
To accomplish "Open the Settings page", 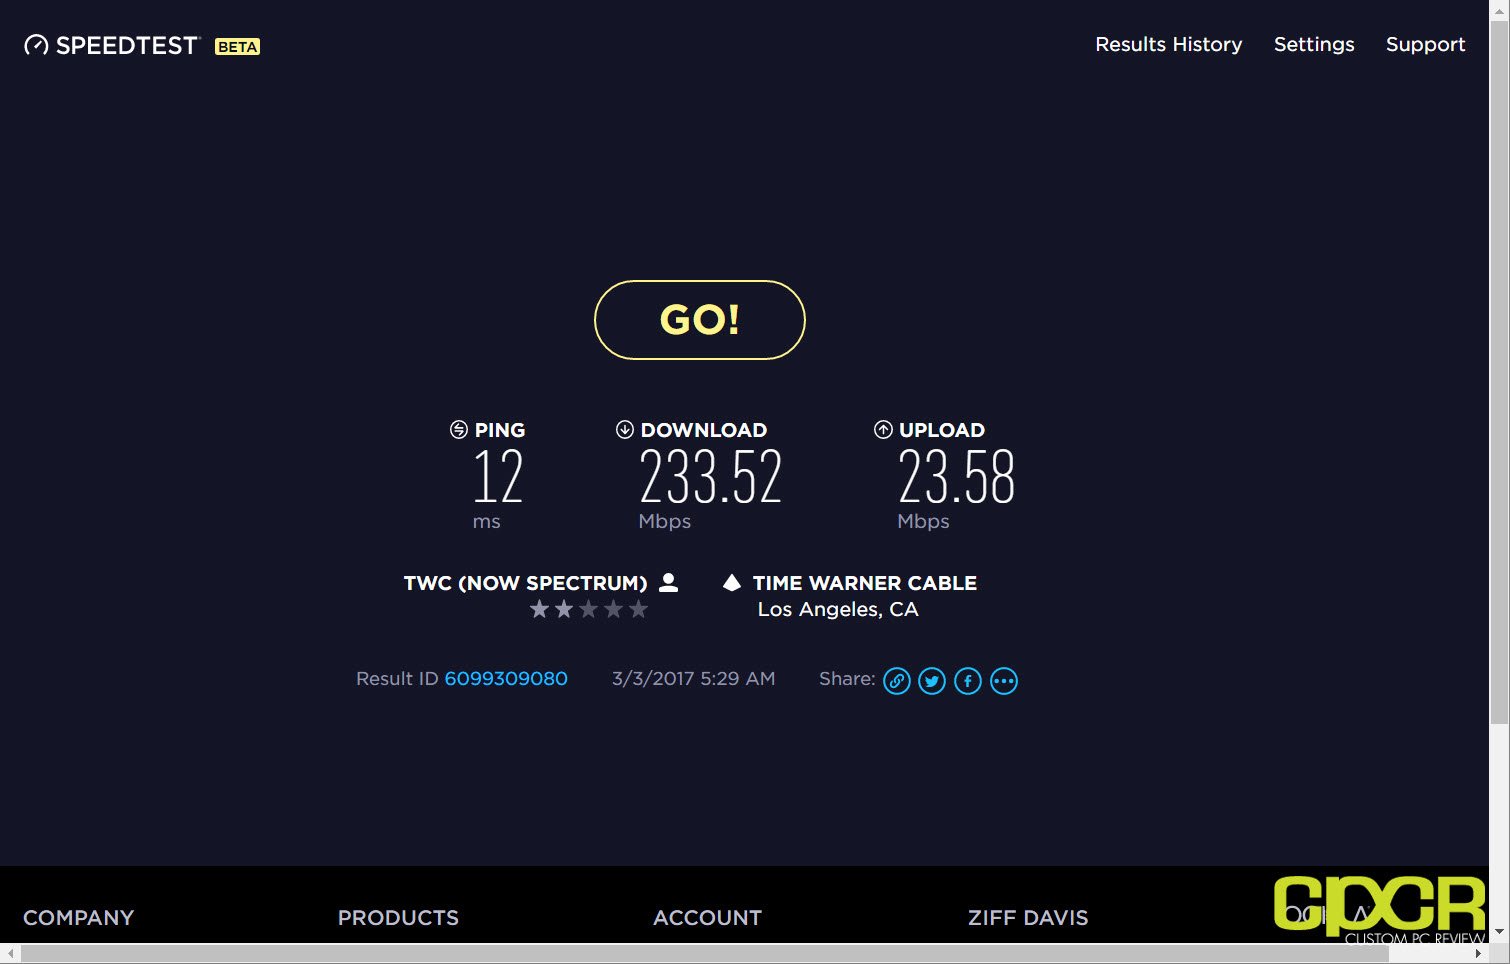I will pos(1314,44).
